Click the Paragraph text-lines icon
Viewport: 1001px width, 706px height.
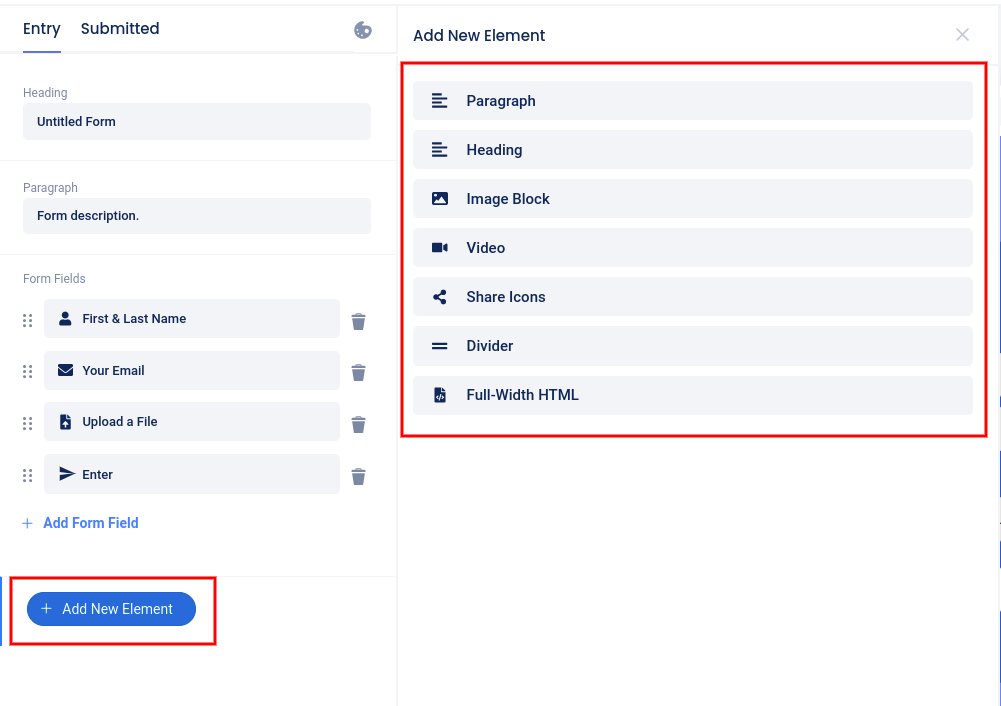tap(439, 101)
